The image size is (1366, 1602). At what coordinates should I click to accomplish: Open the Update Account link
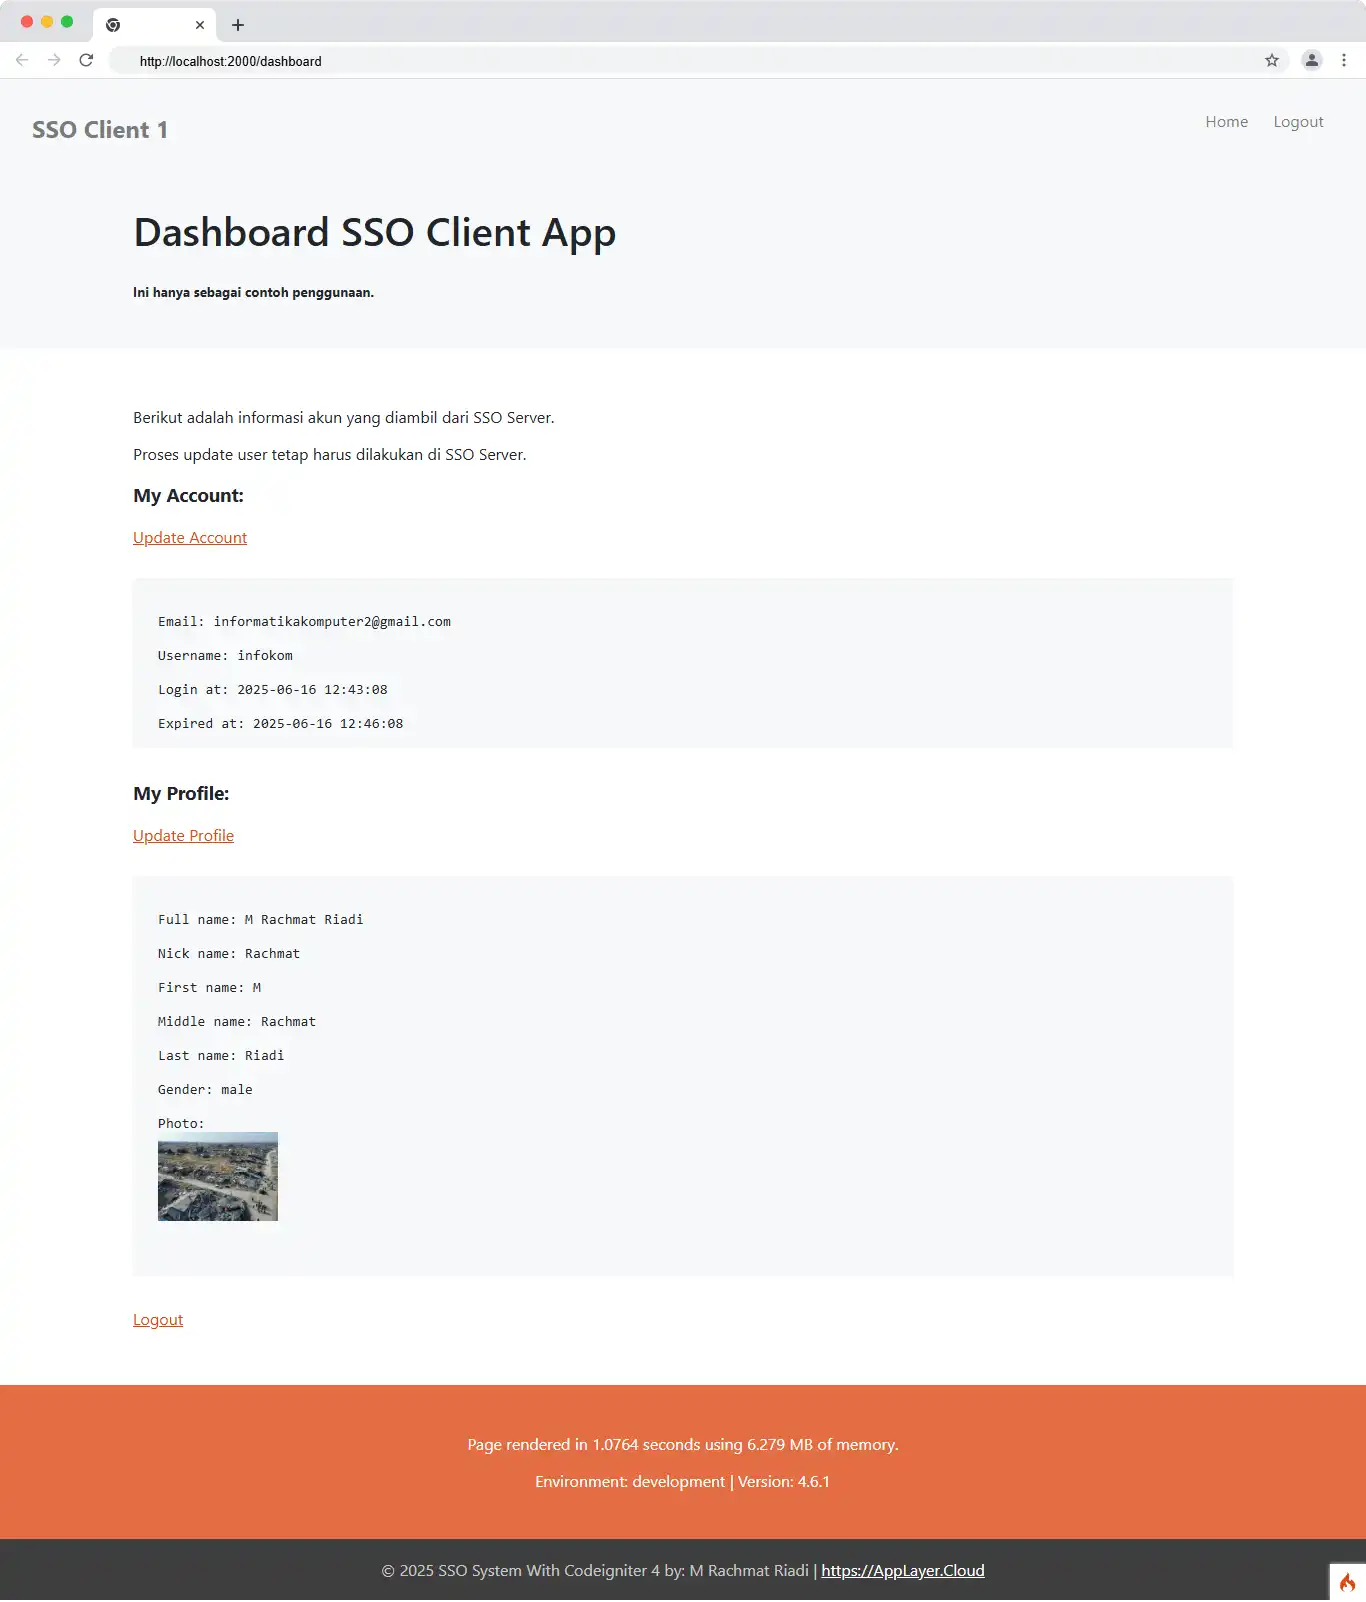pos(190,538)
